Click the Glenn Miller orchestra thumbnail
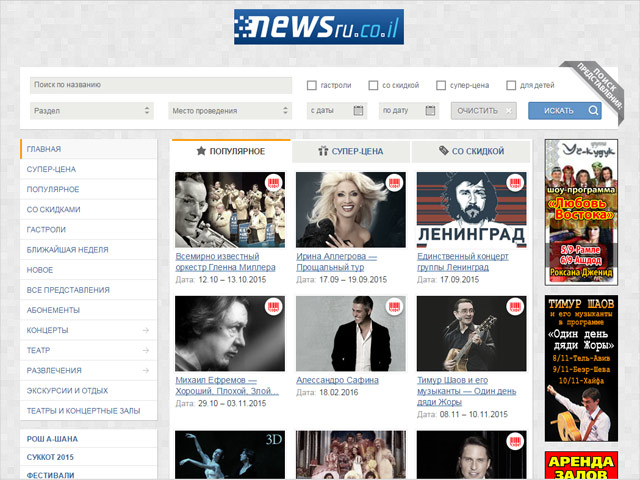This screenshot has height=480, width=640. [230, 210]
